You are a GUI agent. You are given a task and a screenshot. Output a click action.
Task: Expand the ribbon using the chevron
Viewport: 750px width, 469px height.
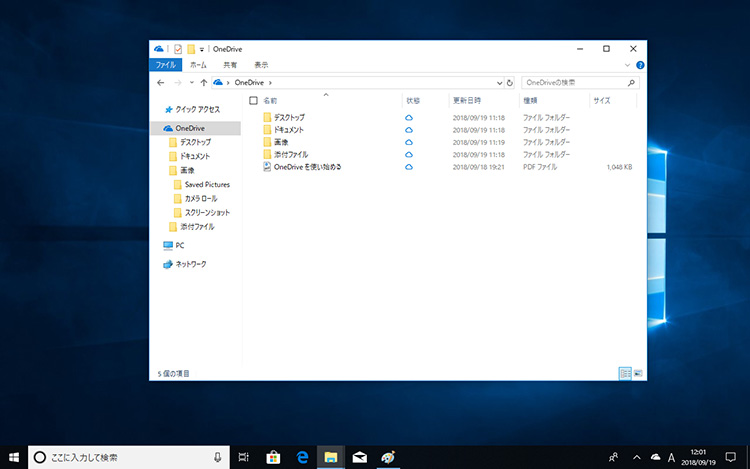coord(628,64)
